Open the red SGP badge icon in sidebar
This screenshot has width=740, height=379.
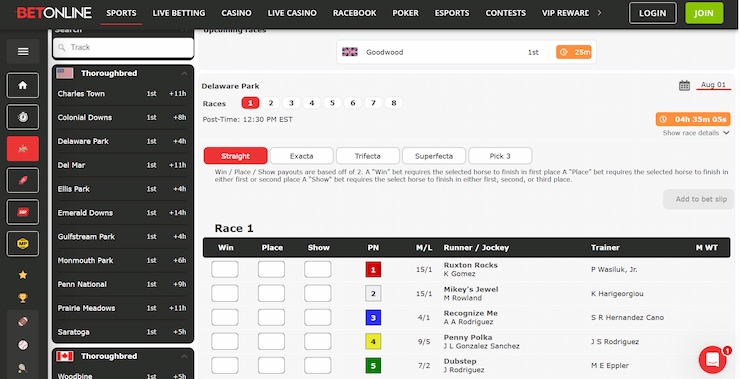[x=23, y=212]
